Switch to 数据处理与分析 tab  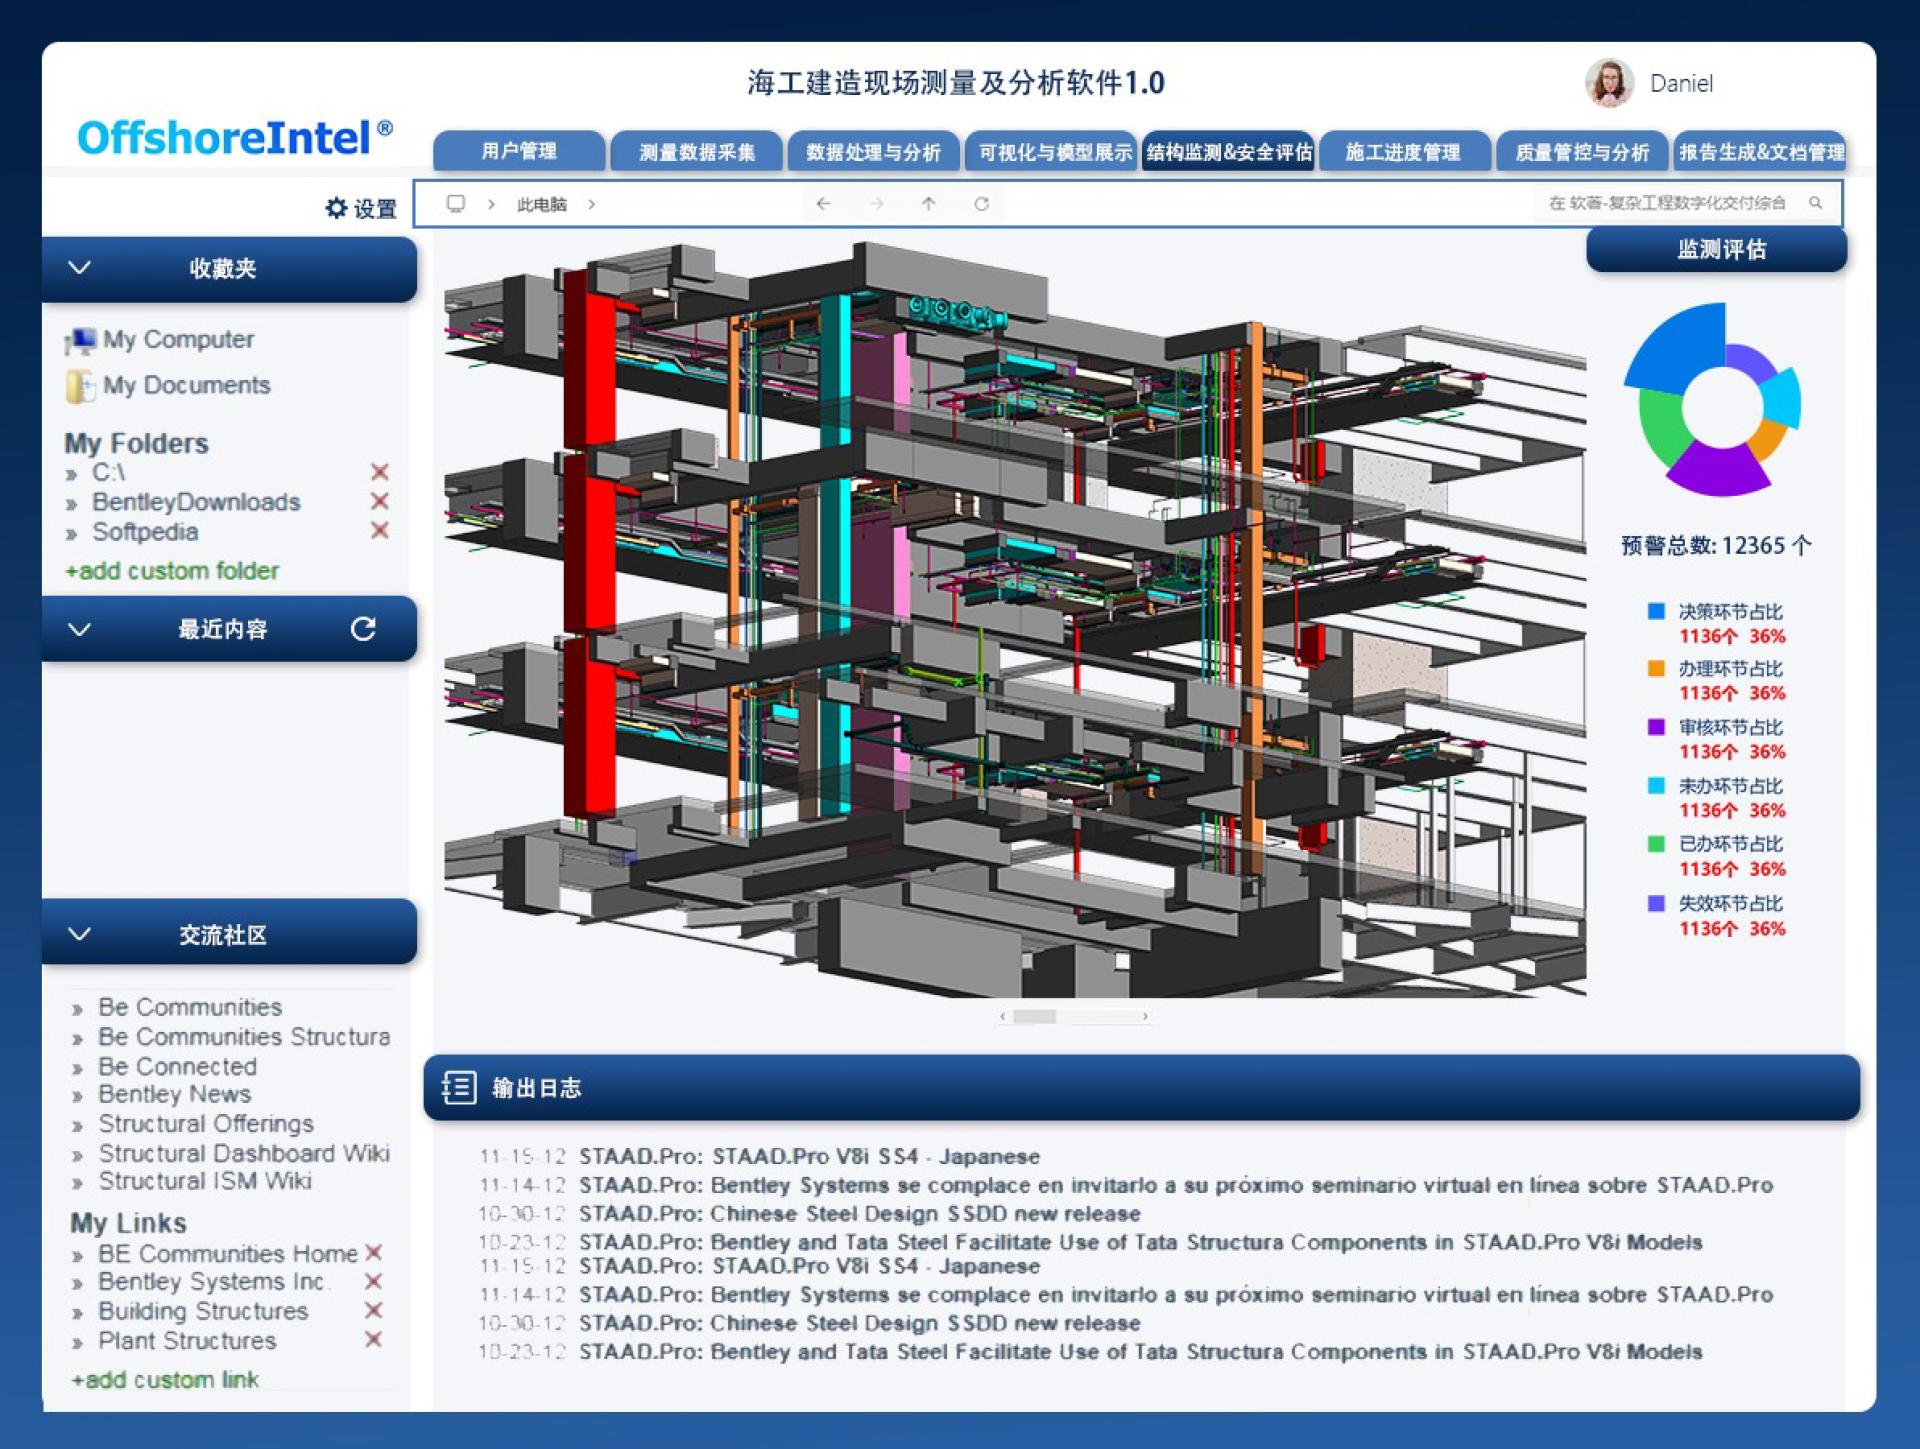pos(874,152)
